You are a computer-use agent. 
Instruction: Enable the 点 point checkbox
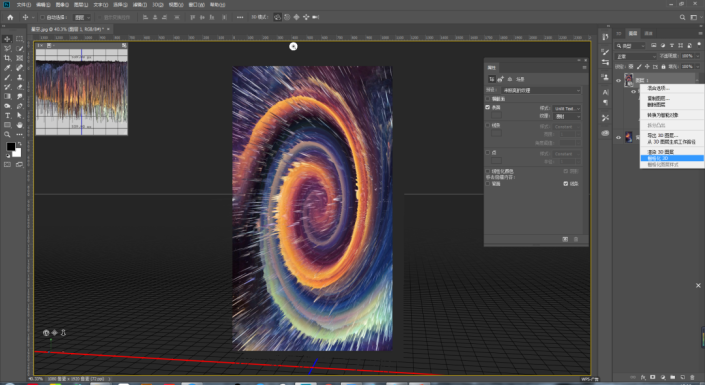tap(488, 152)
